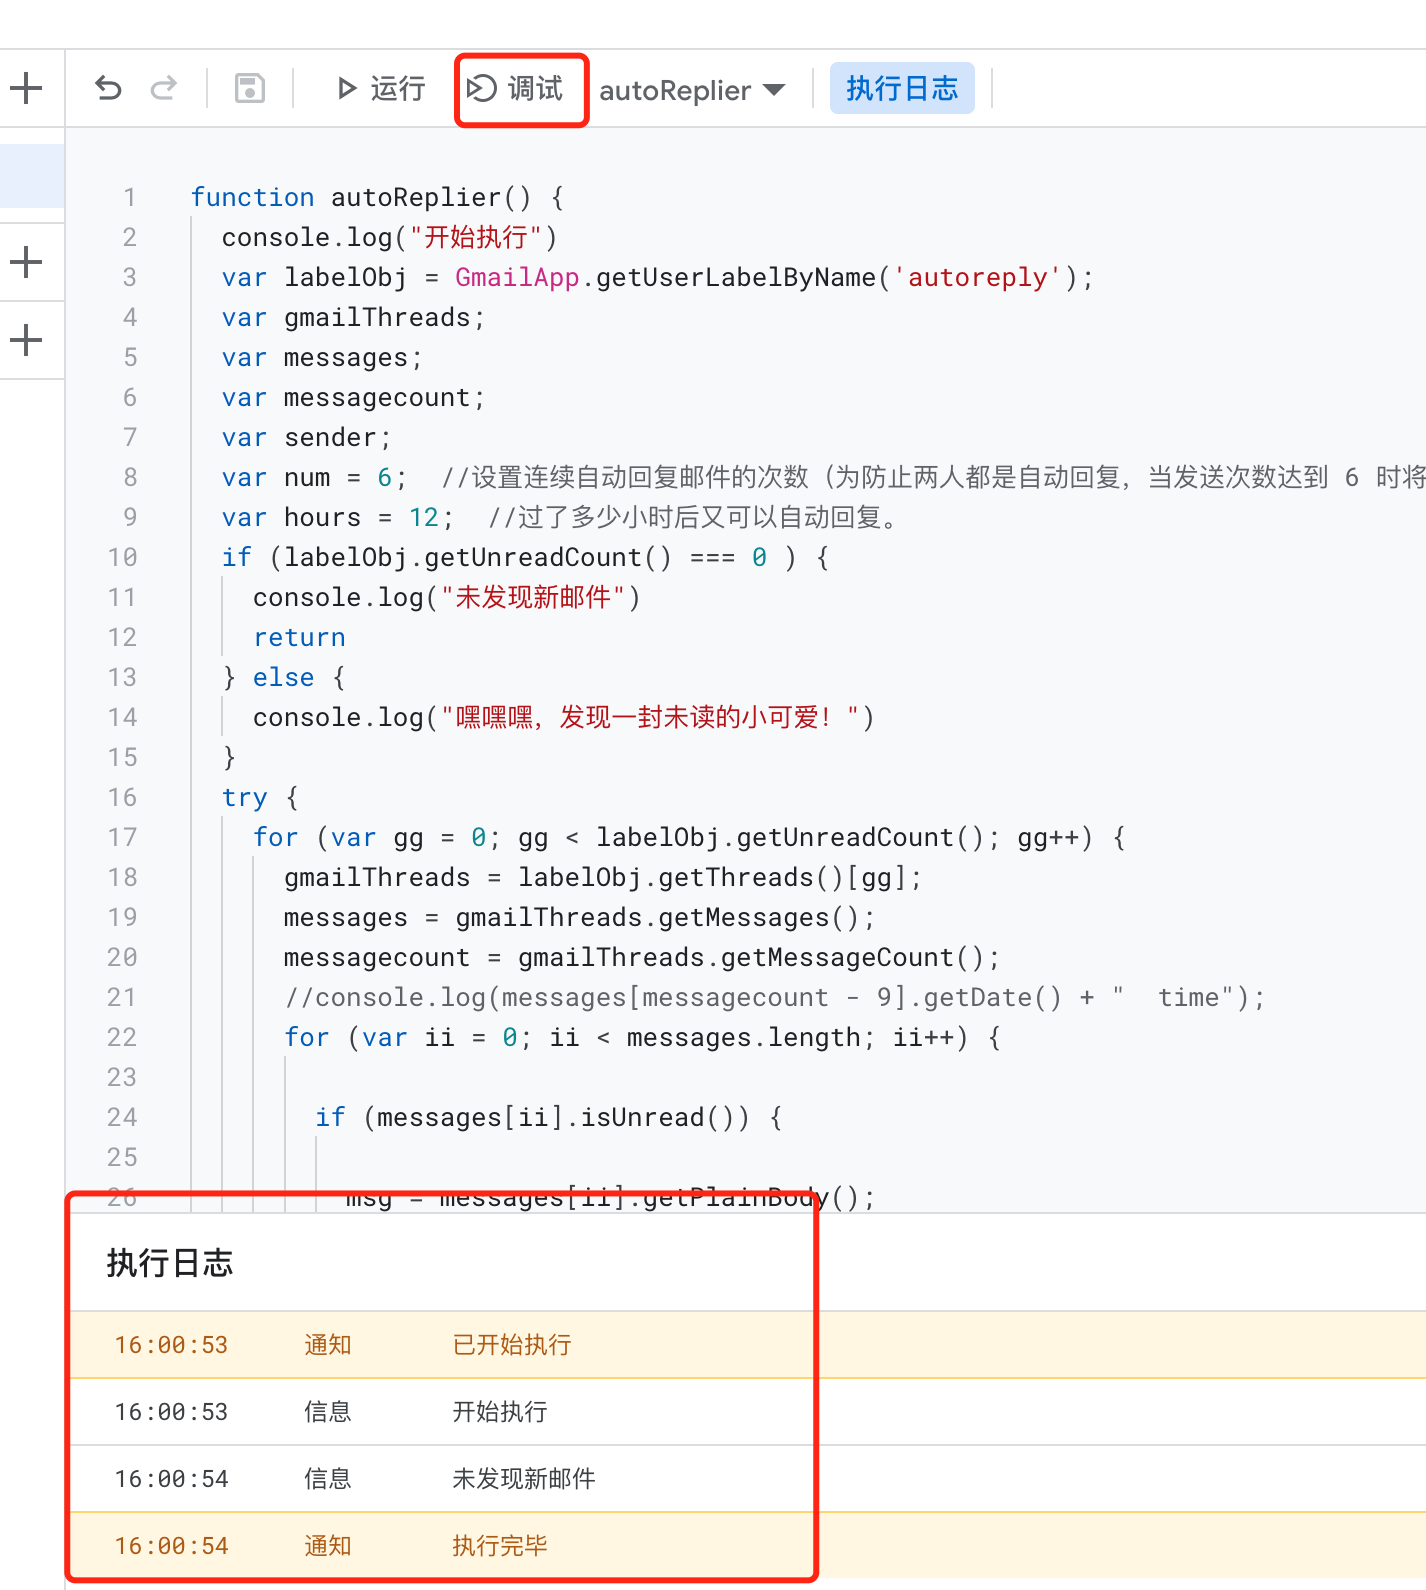Select the 开始执行 info log message
Screen dimensions: 1426x1590
coord(500,1412)
